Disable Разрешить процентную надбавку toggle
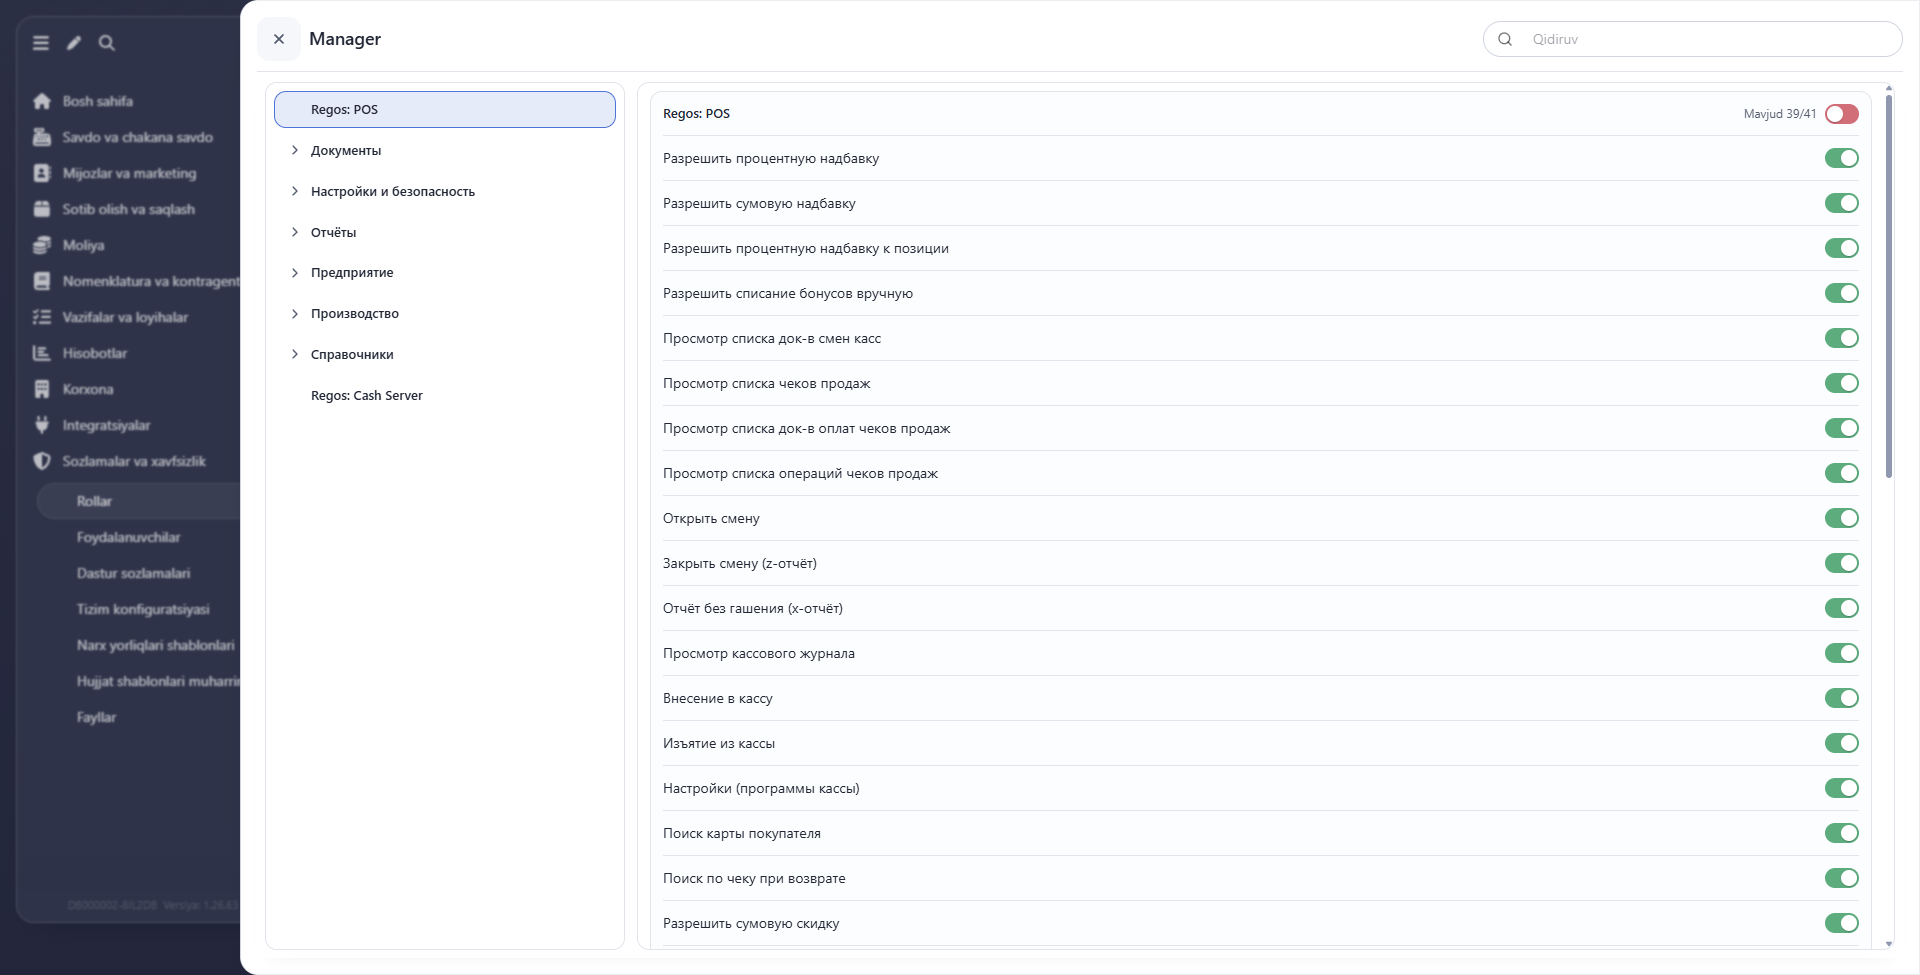Image resolution: width=1920 pixels, height=975 pixels. click(1842, 158)
